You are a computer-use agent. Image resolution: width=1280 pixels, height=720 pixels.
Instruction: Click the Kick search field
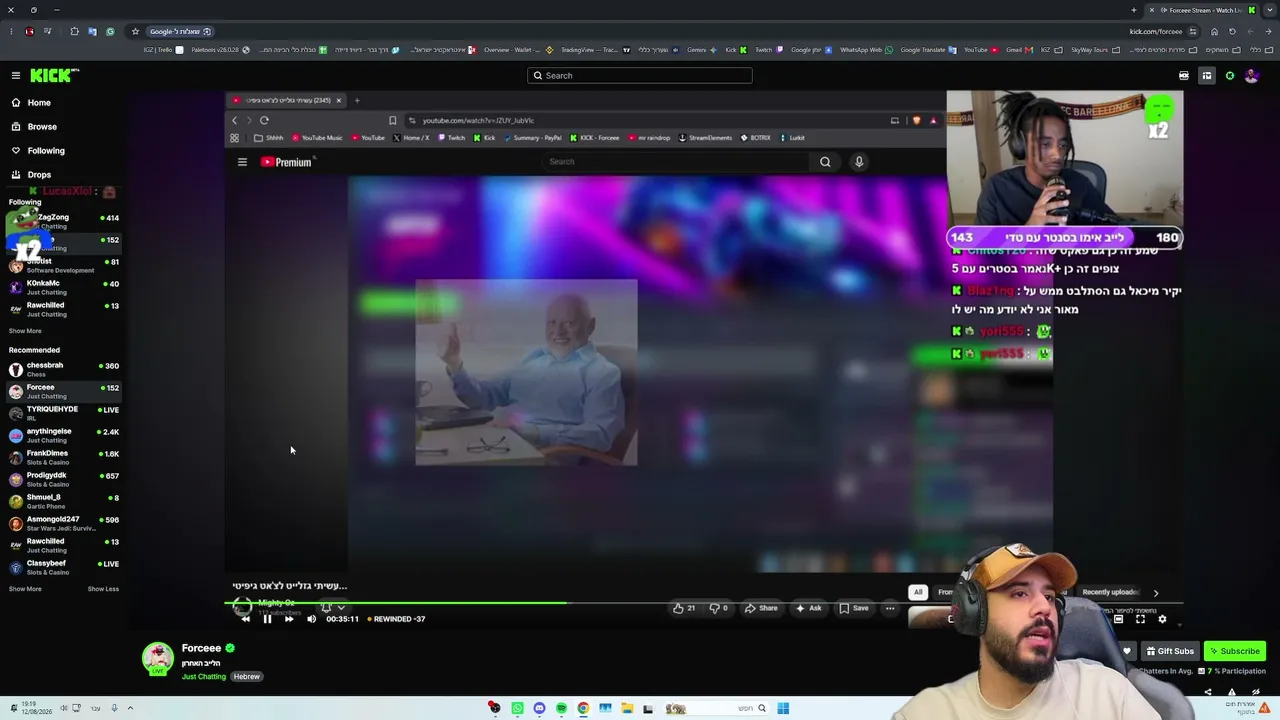(640, 75)
